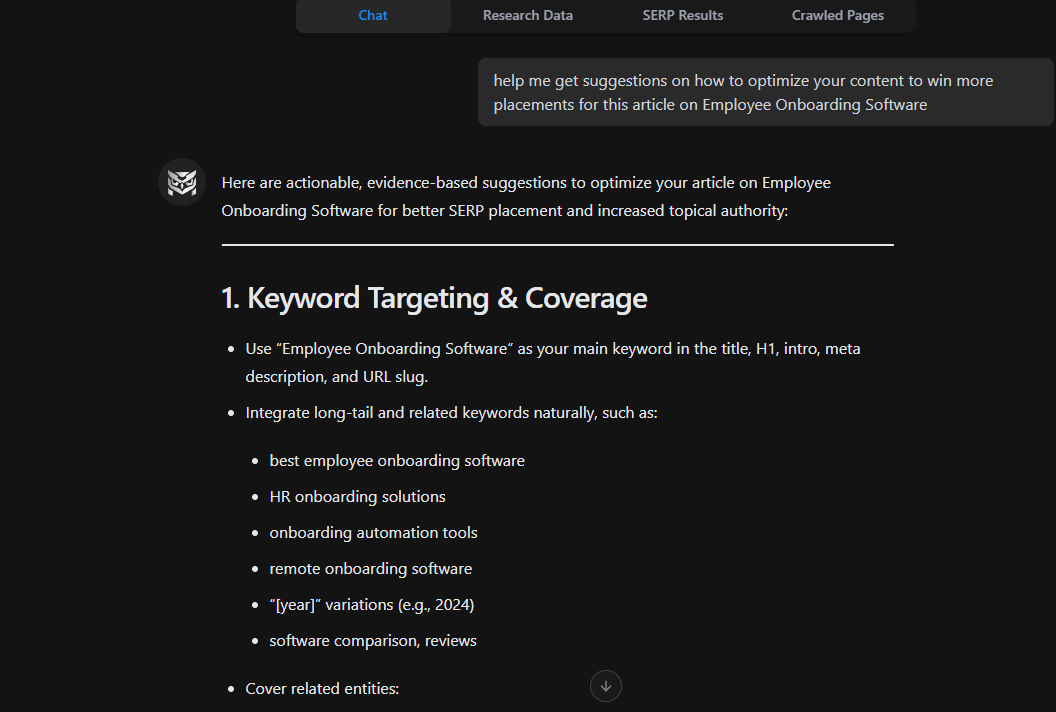
Task: Select the bullet about main keyword in title
Action: tap(553, 362)
